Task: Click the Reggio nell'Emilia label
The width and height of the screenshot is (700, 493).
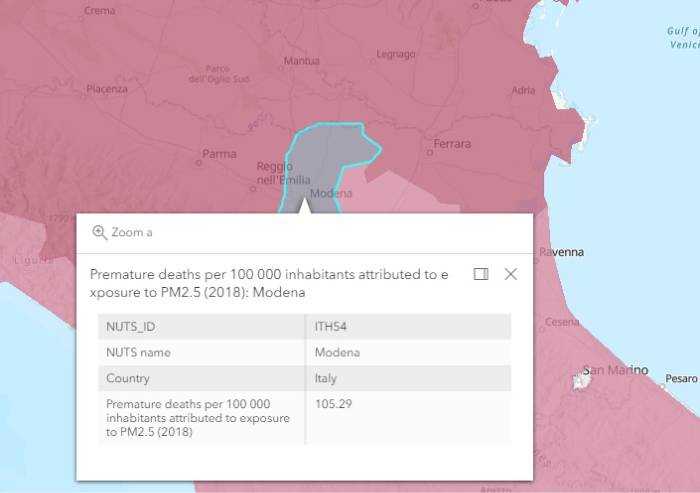Action: 274,172
